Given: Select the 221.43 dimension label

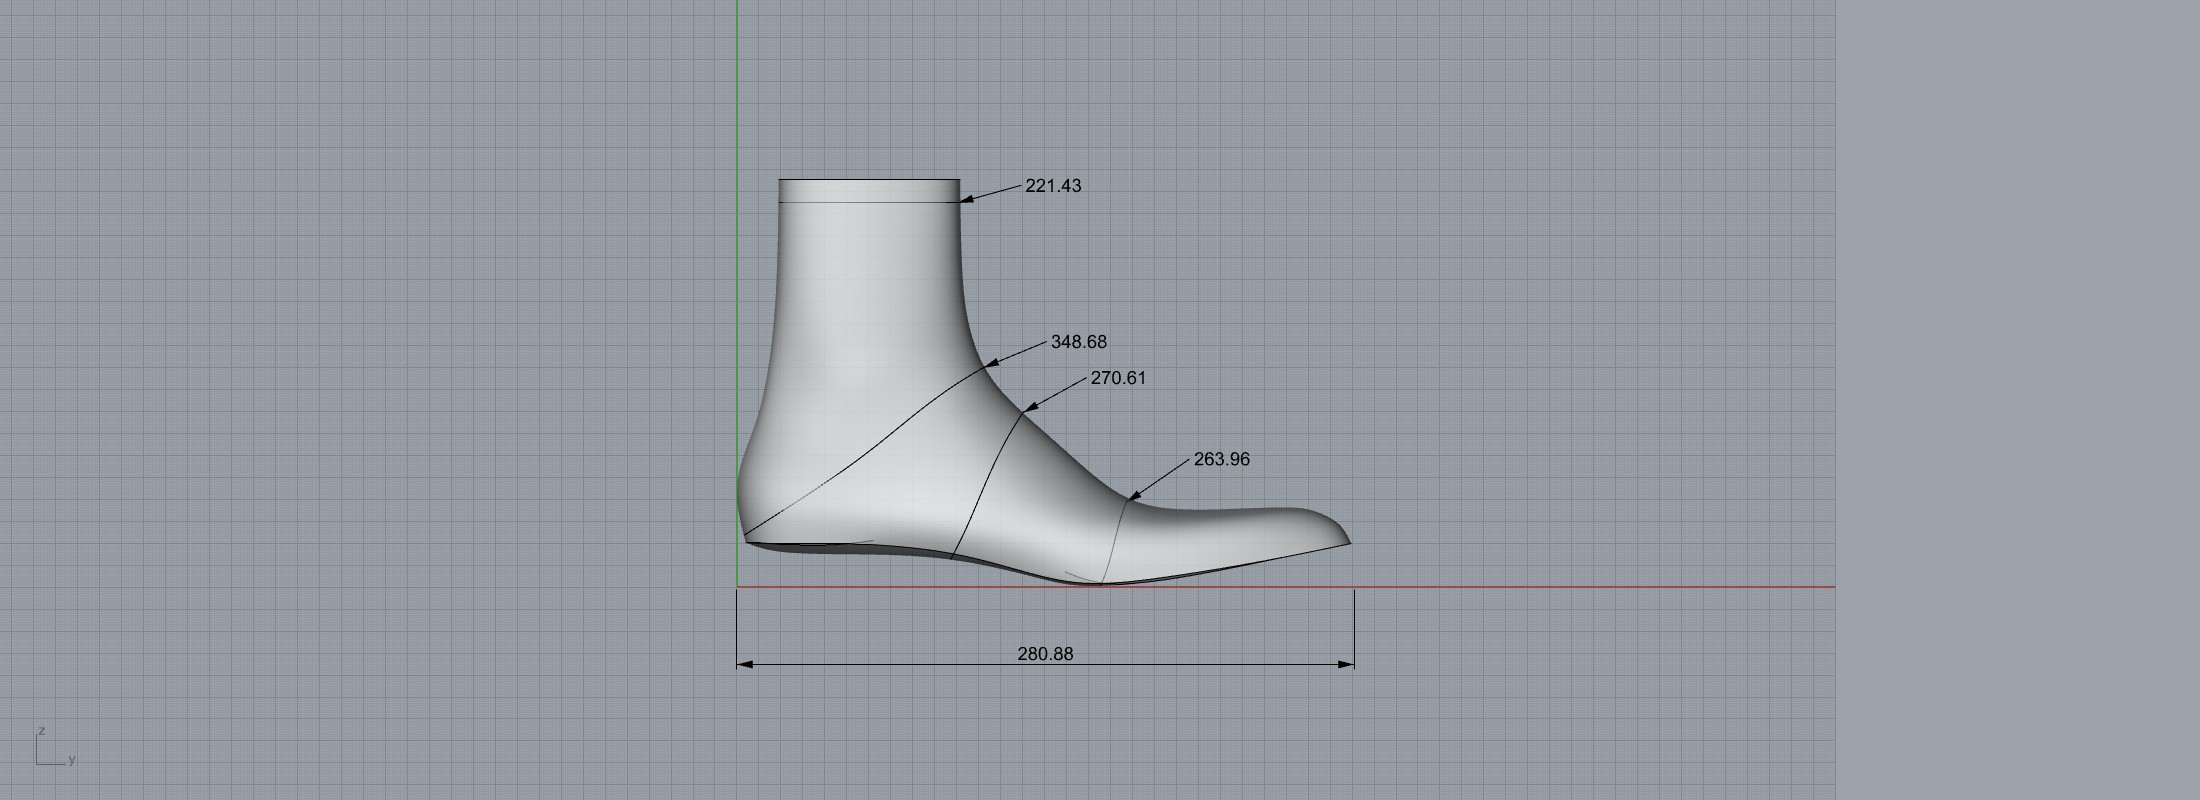Looking at the screenshot, I should point(1053,186).
